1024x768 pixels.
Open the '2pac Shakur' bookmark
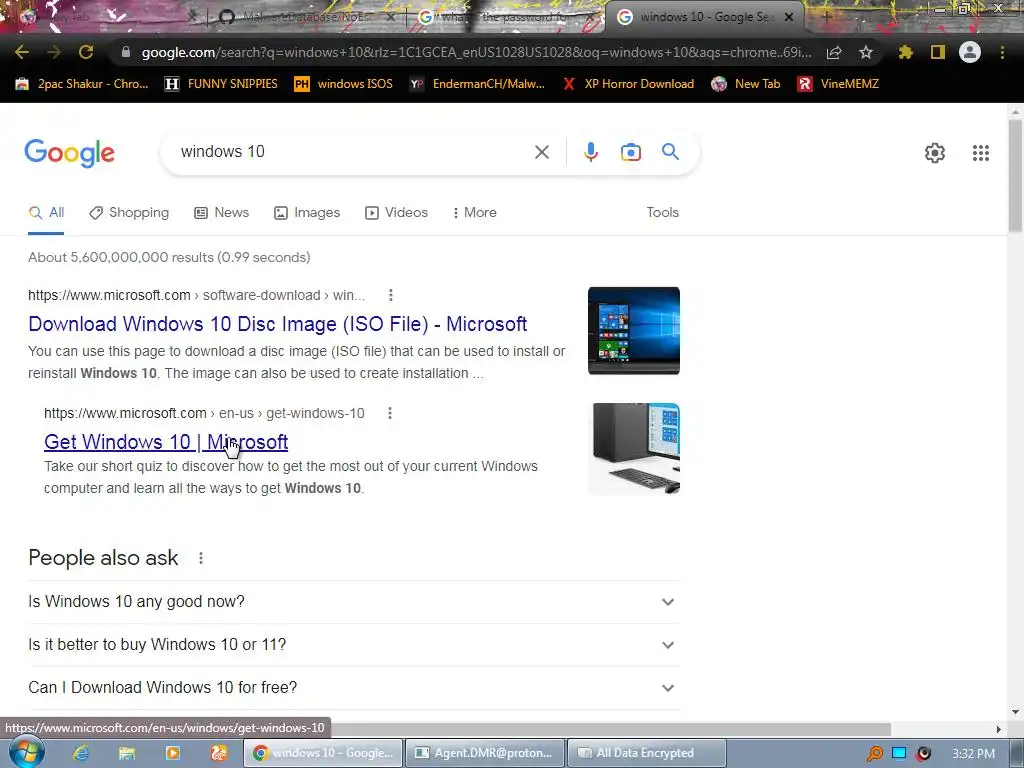pos(82,84)
